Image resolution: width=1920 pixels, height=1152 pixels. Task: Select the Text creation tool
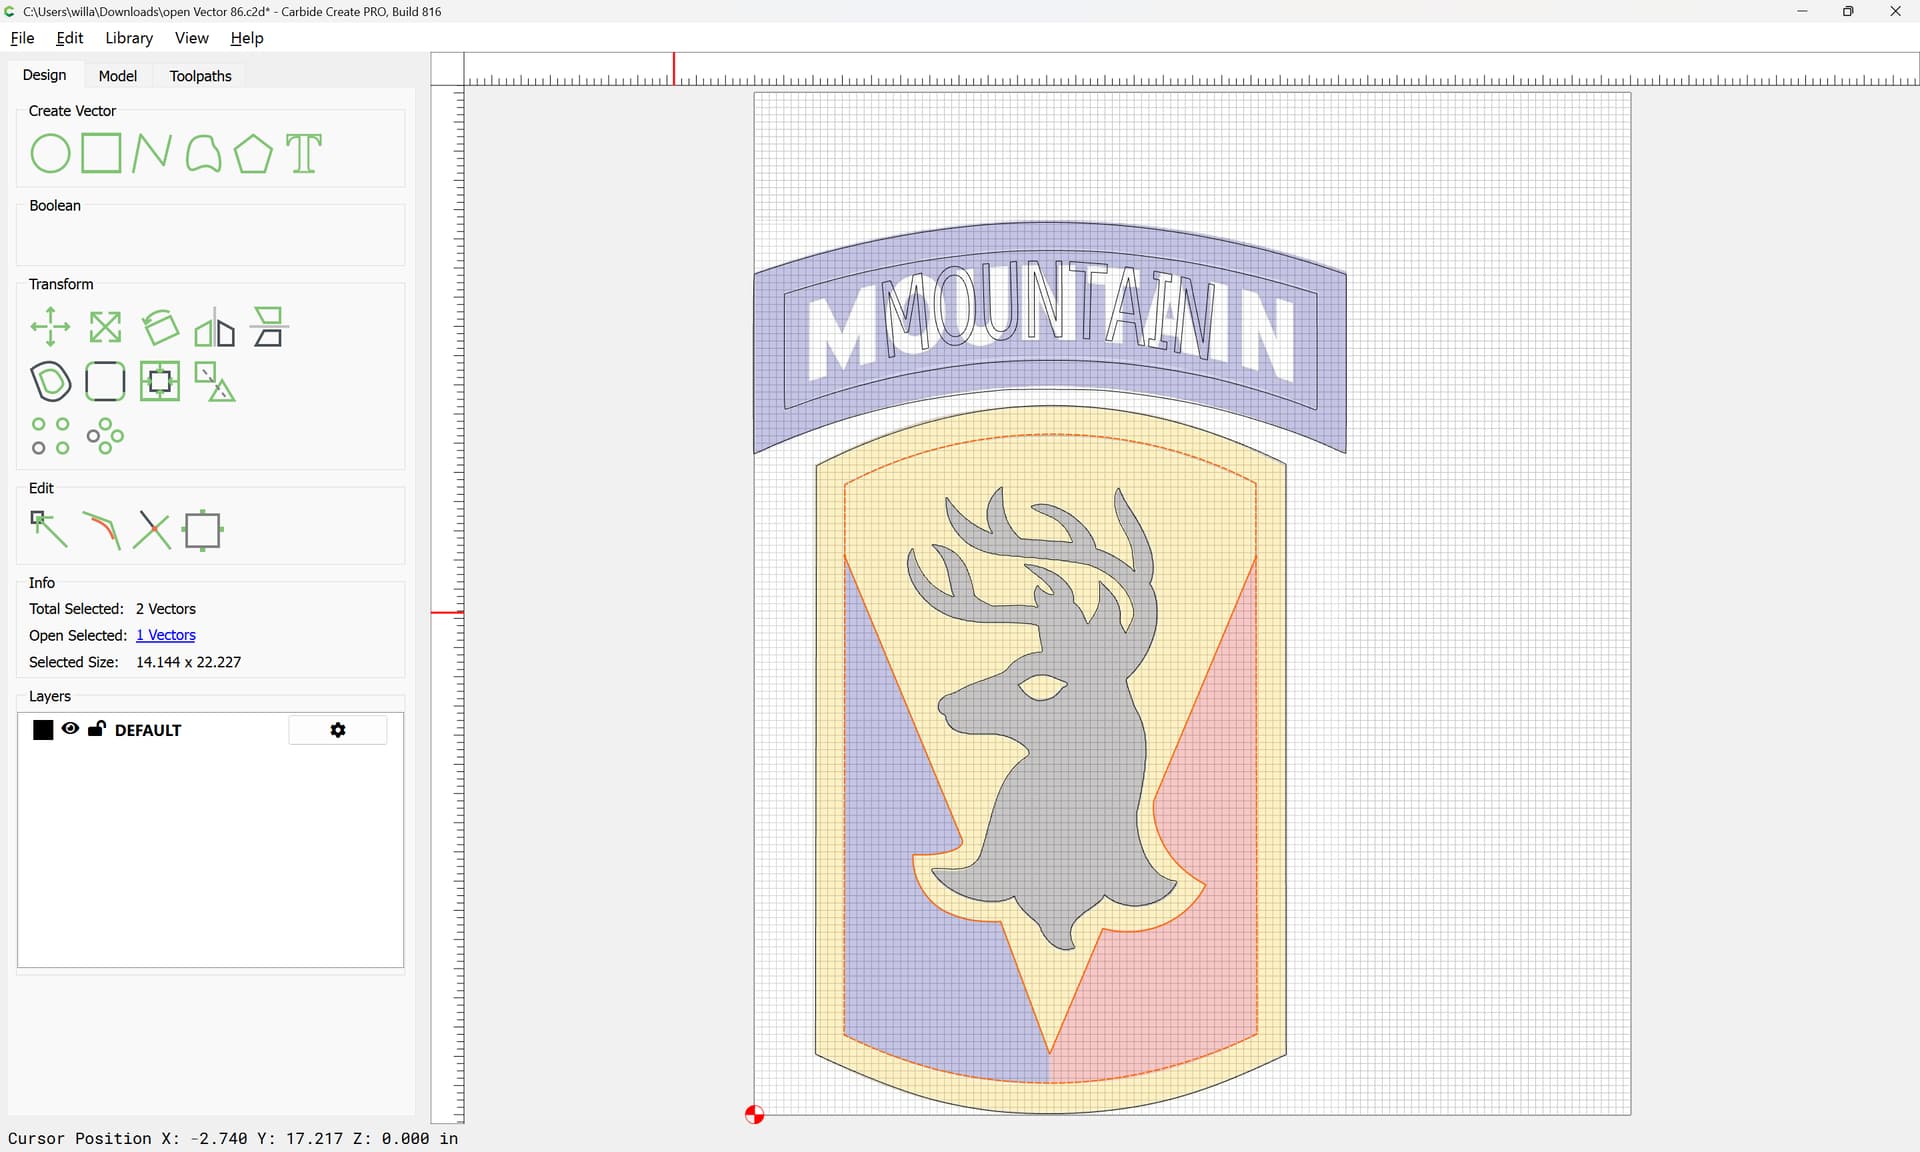point(304,154)
